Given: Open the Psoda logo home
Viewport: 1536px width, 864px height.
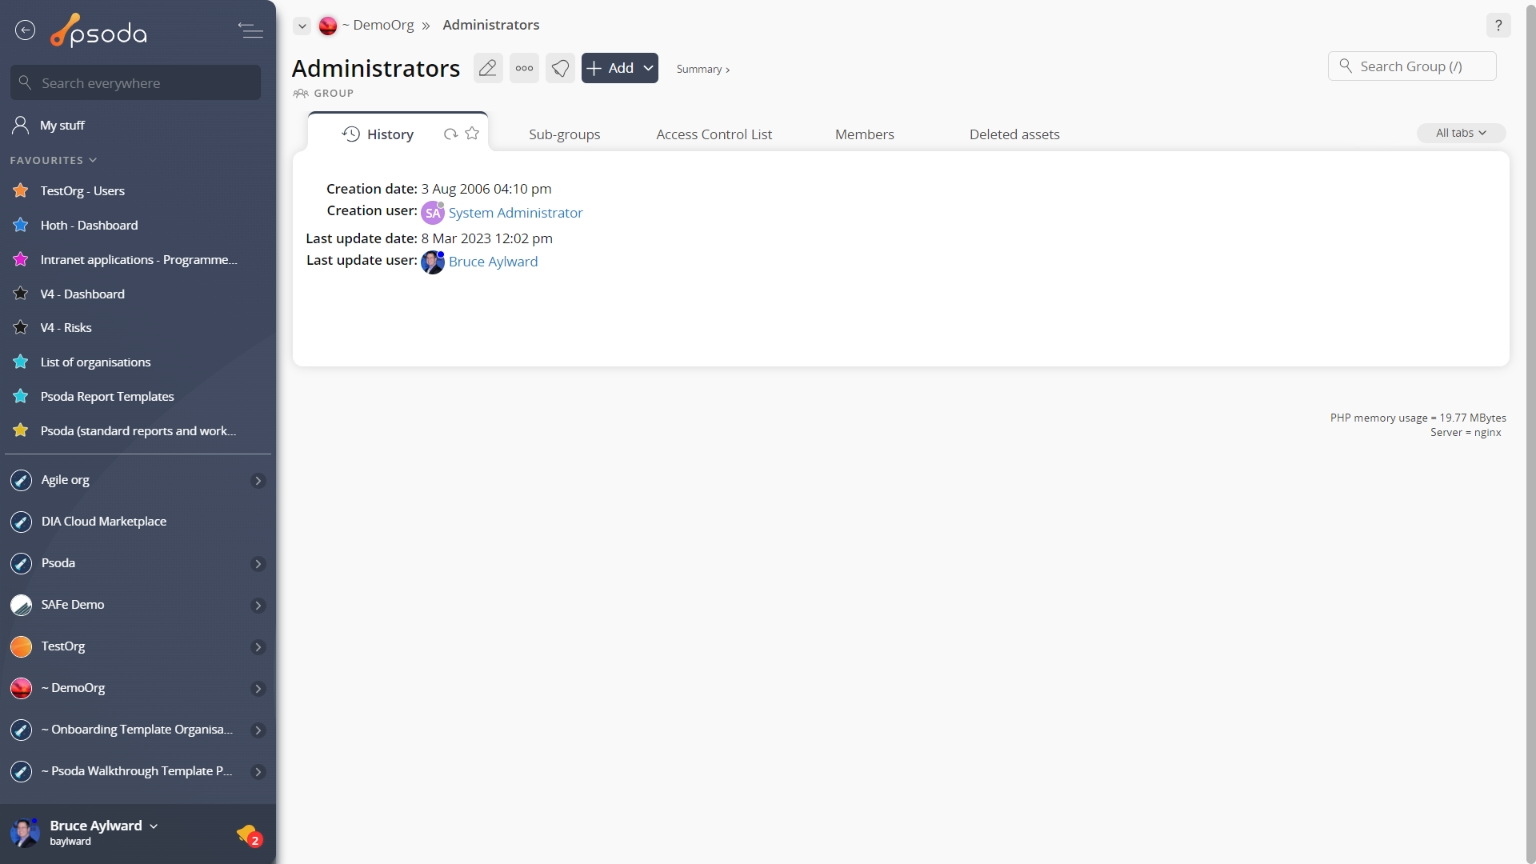Looking at the screenshot, I should tap(99, 32).
